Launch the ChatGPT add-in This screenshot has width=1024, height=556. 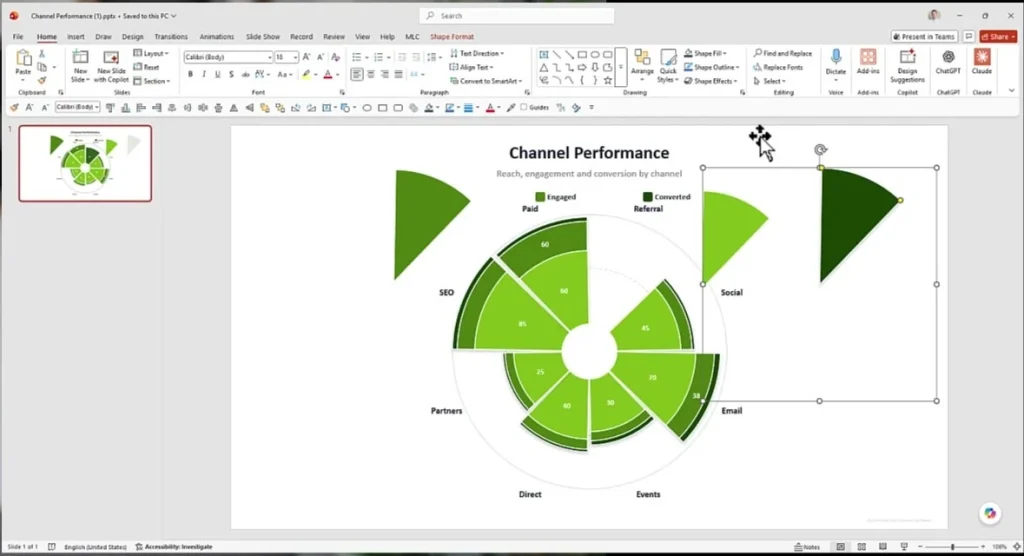pyautogui.click(x=948, y=61)
